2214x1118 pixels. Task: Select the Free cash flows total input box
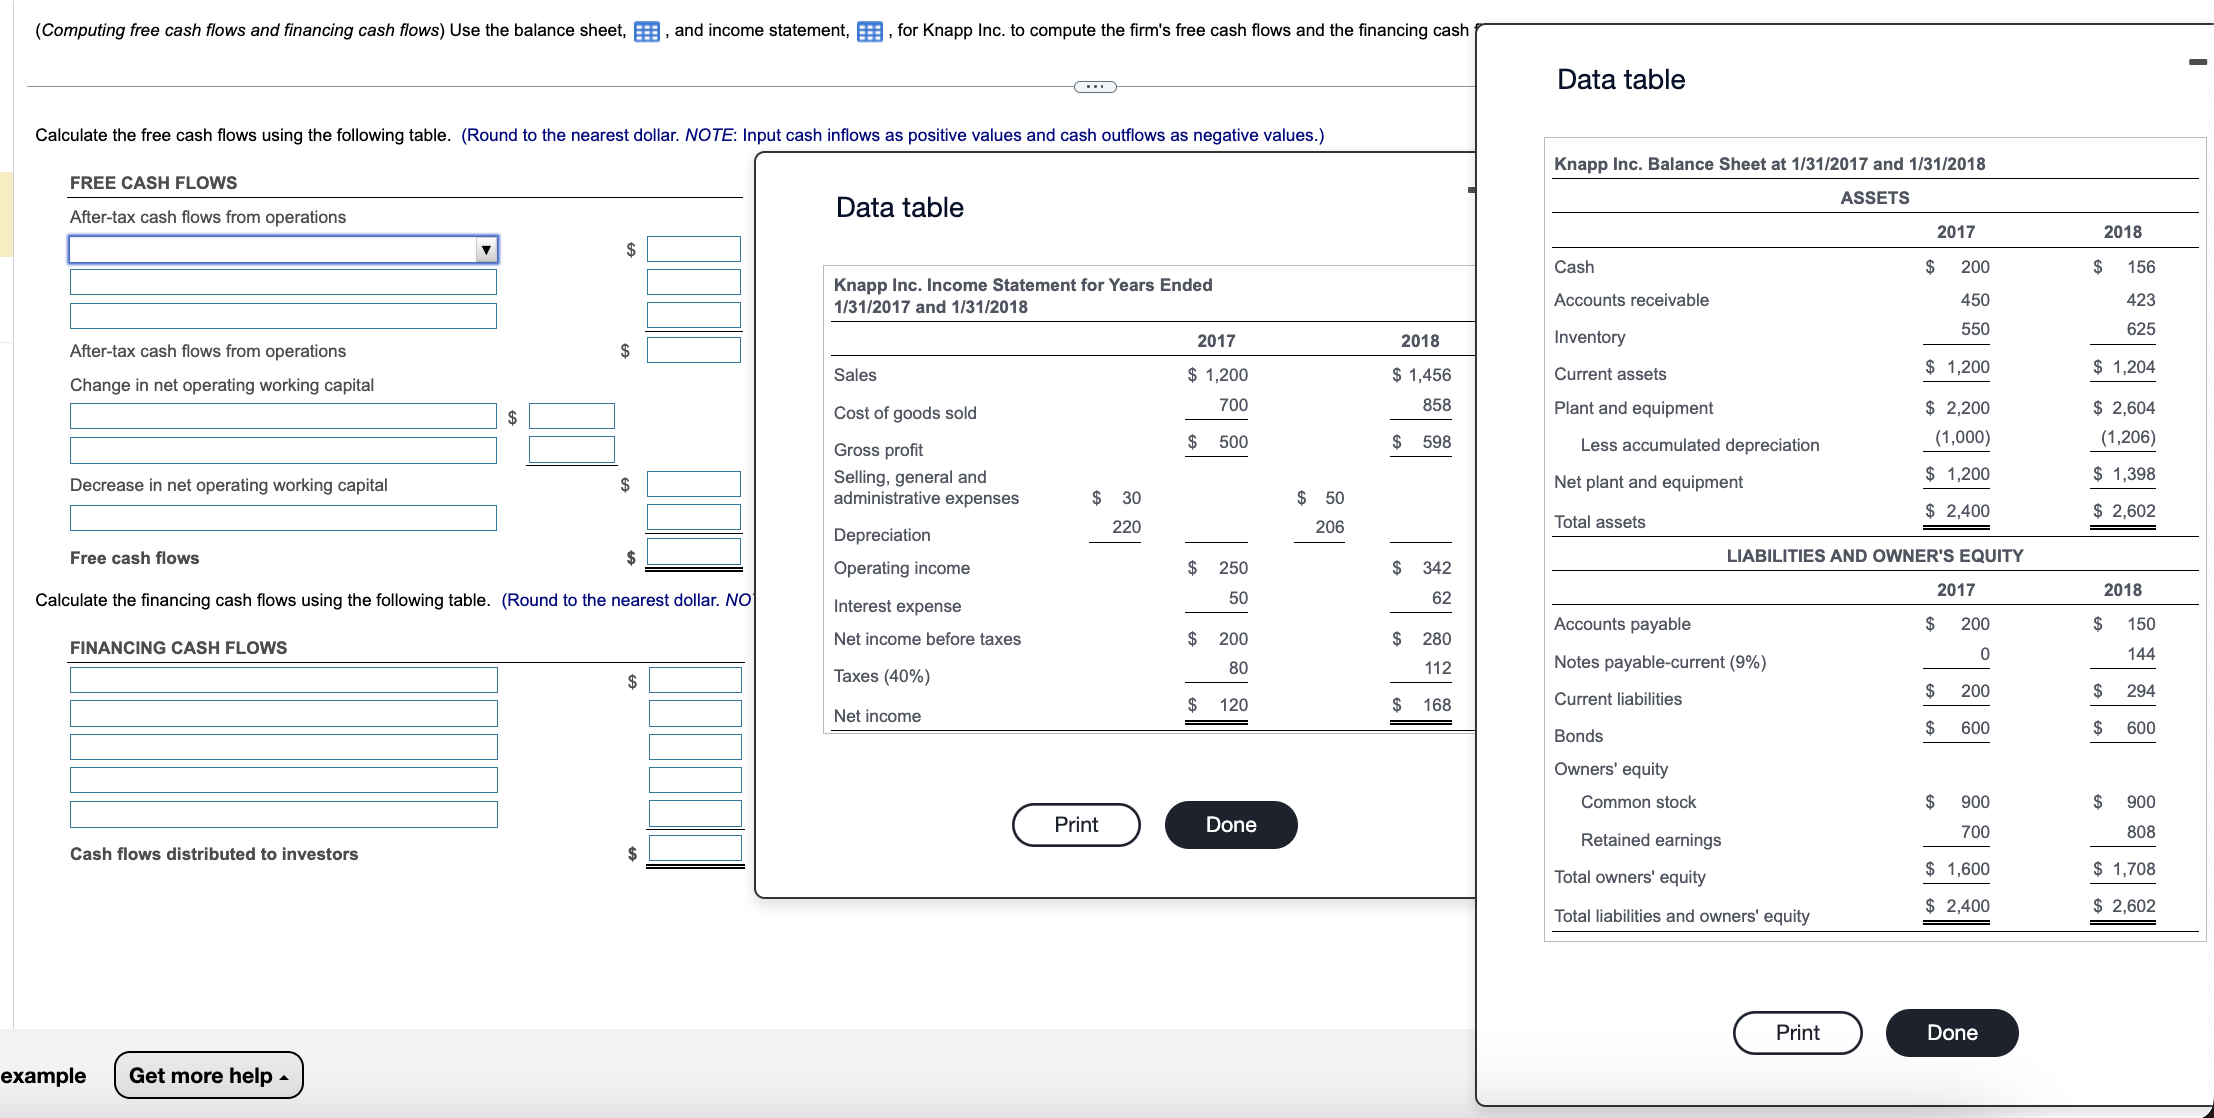point(694,552)
